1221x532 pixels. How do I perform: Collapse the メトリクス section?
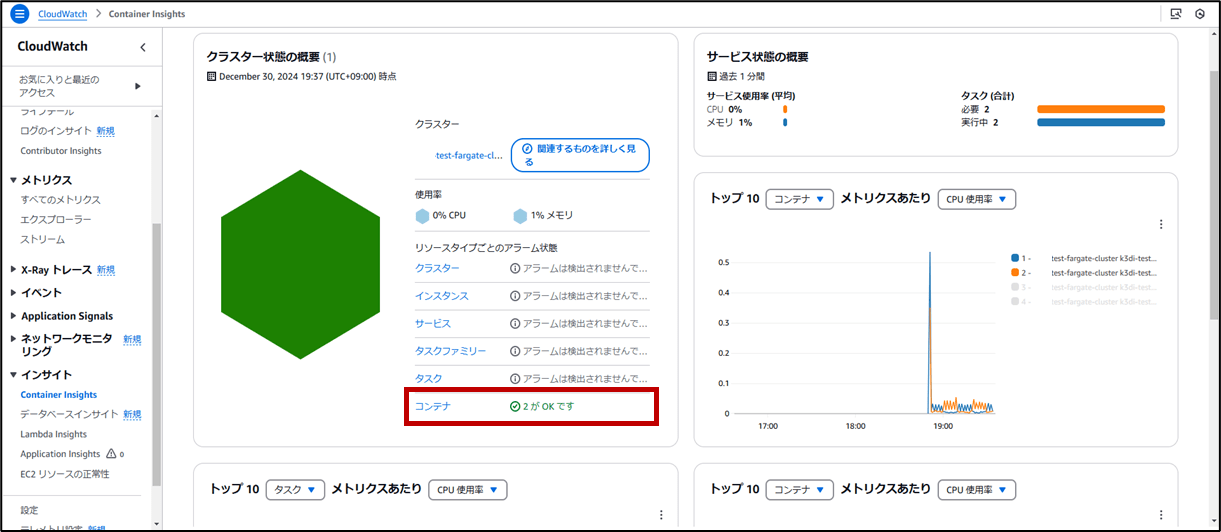click(x=14, y=180)
